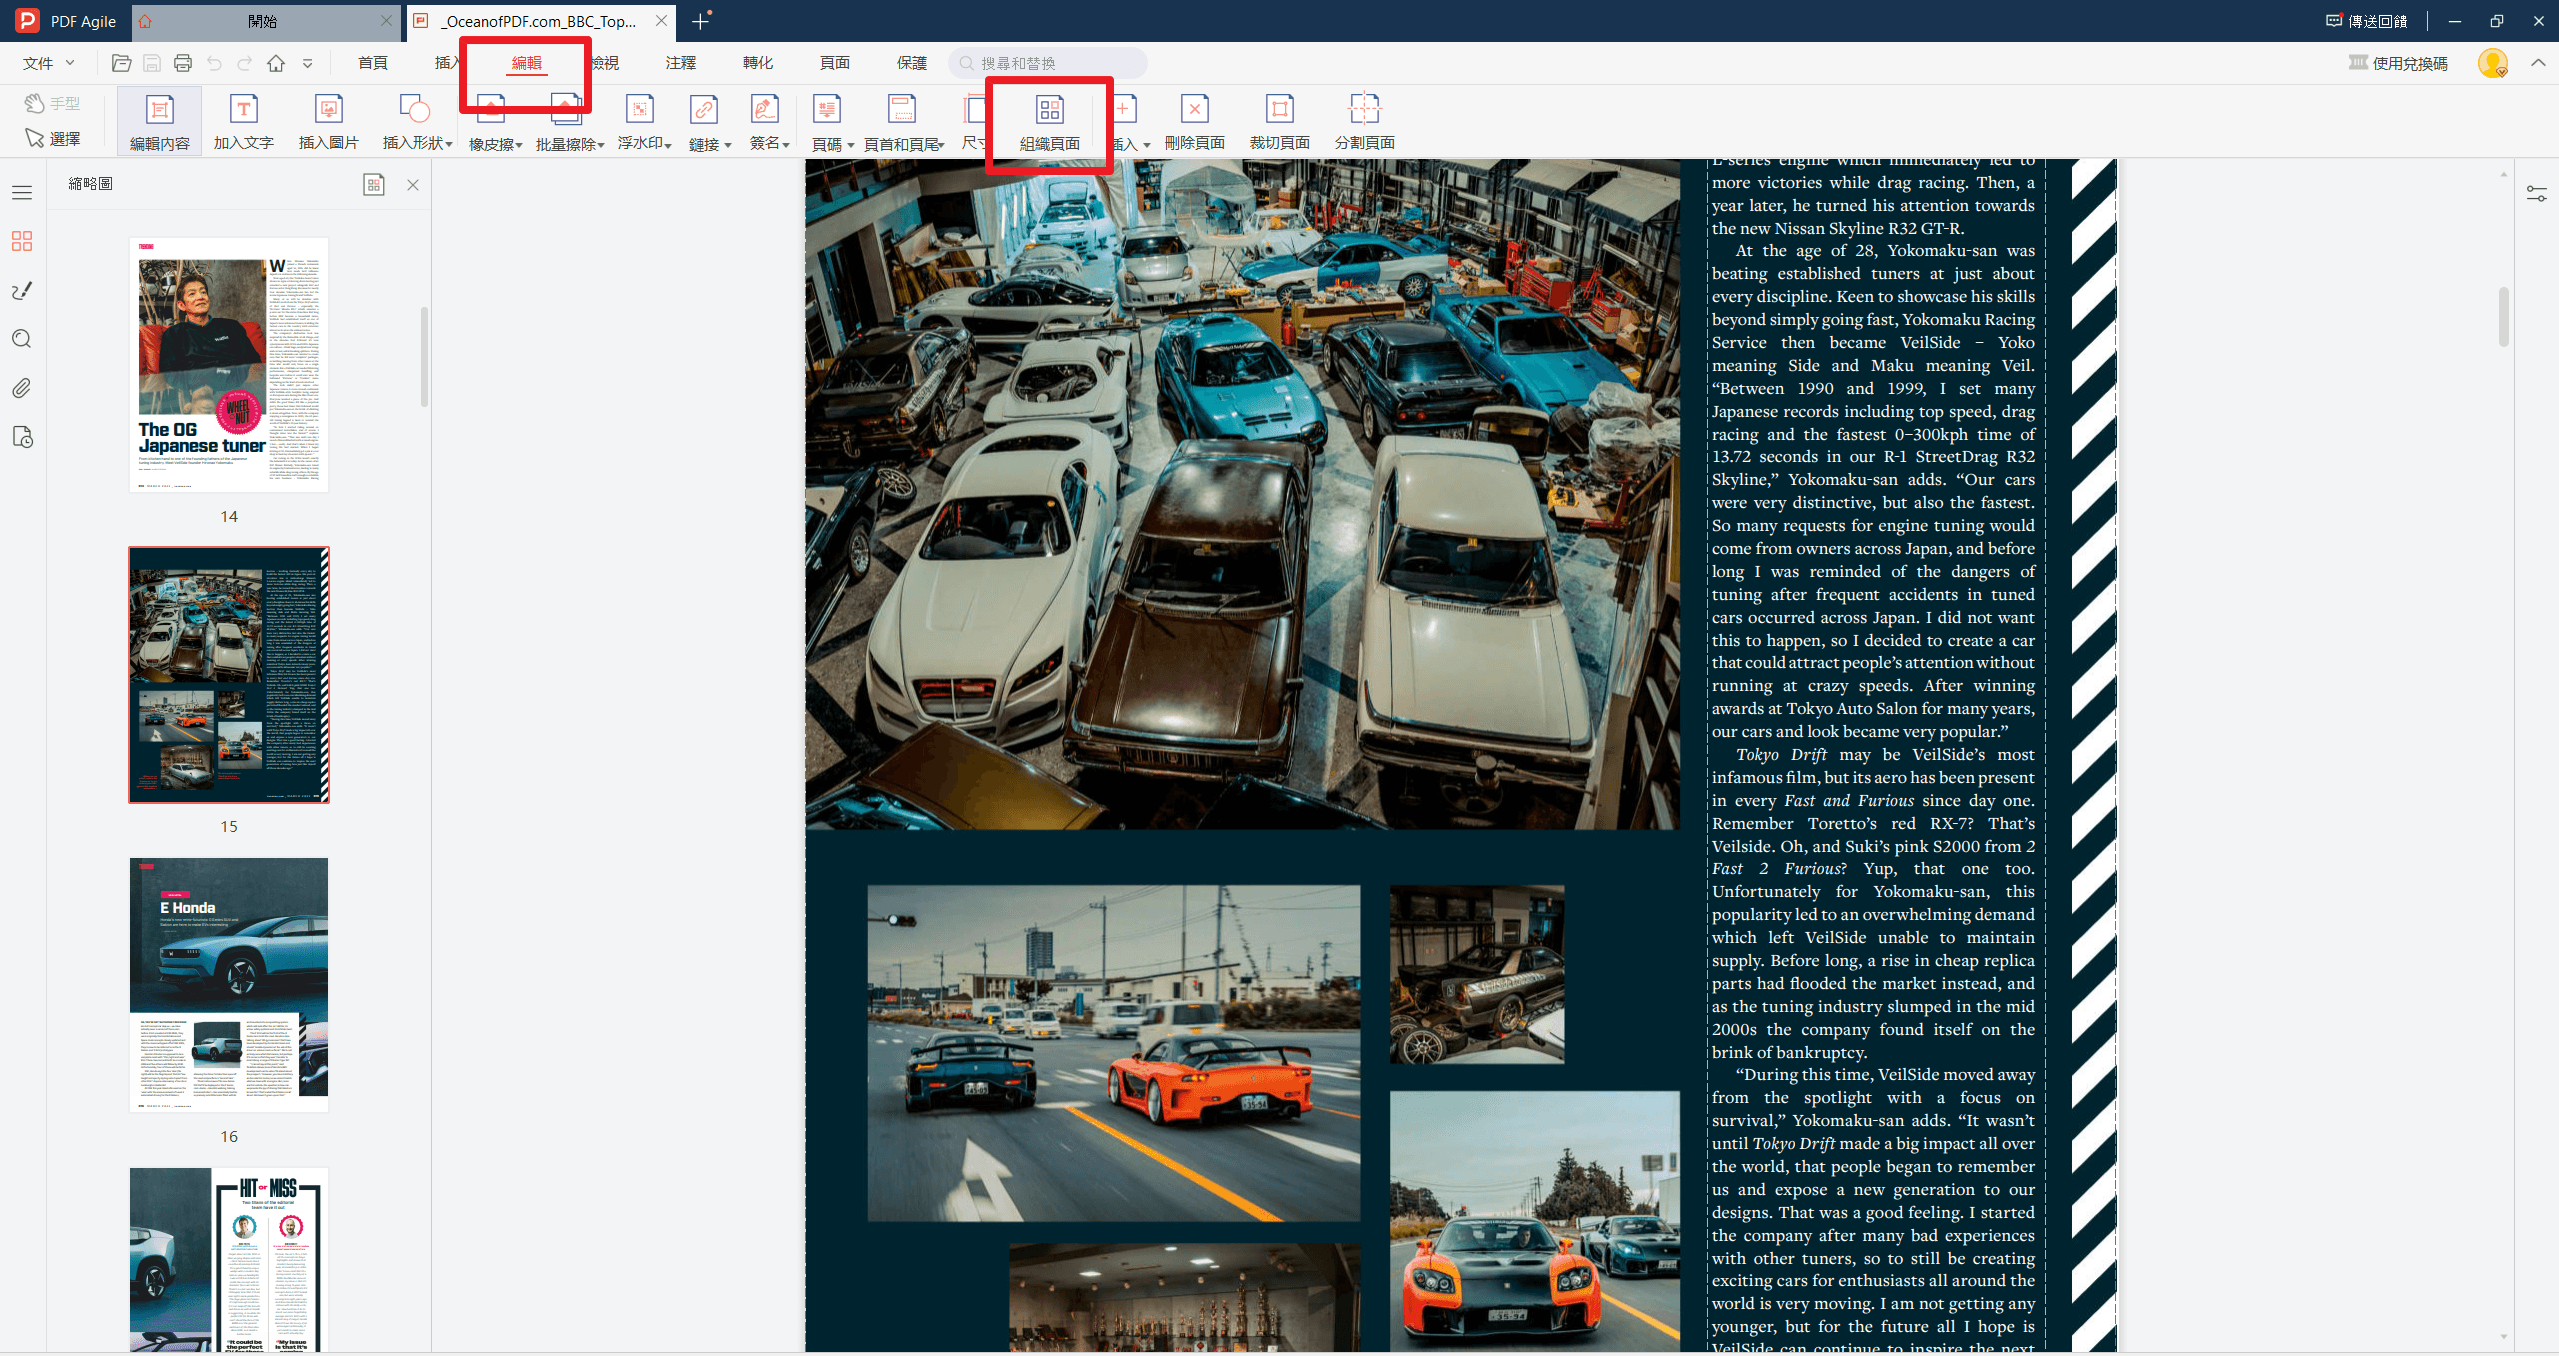Click the 插入圖片 insert image tool

329,121
